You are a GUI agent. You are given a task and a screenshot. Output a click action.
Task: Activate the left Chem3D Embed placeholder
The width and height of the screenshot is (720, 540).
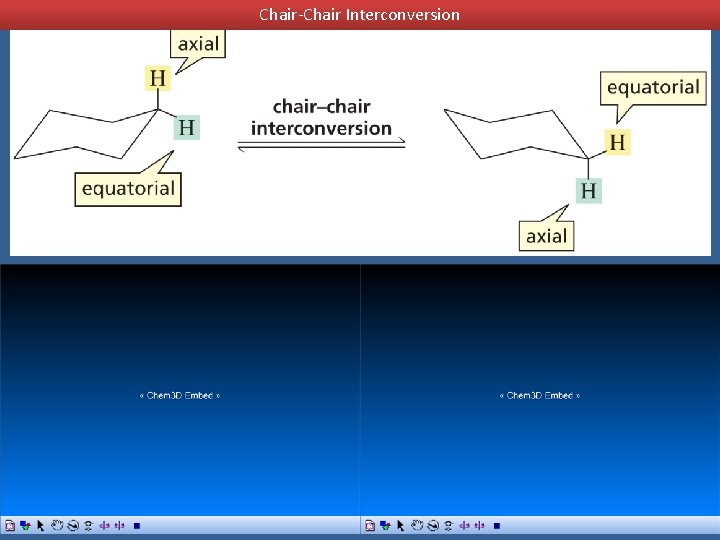tap(180, 395)
